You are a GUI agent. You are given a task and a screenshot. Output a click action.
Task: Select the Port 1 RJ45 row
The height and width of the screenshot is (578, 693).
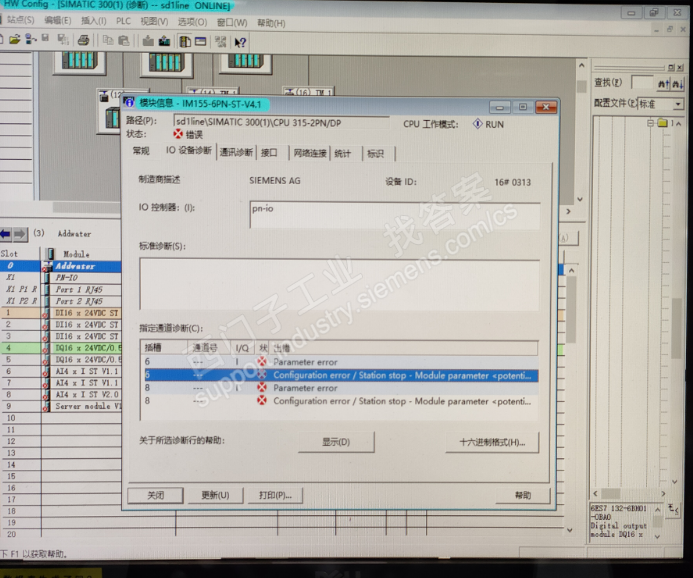(61, 289)
